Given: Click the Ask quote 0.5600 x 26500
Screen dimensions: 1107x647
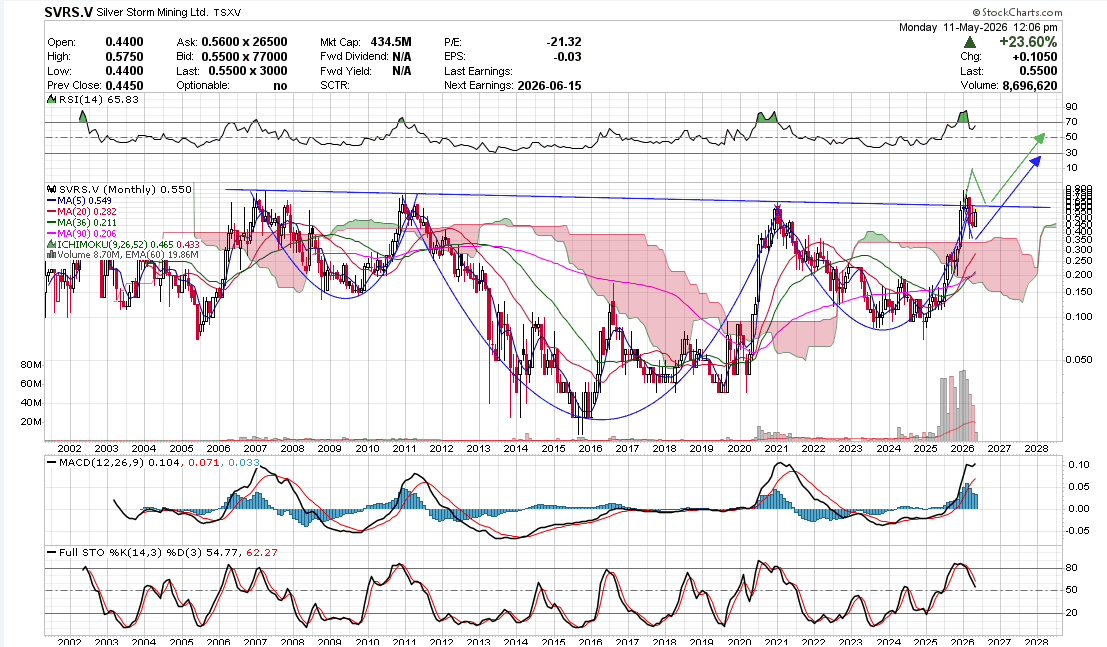Looking at the screenshot, I should coord(244,42).
